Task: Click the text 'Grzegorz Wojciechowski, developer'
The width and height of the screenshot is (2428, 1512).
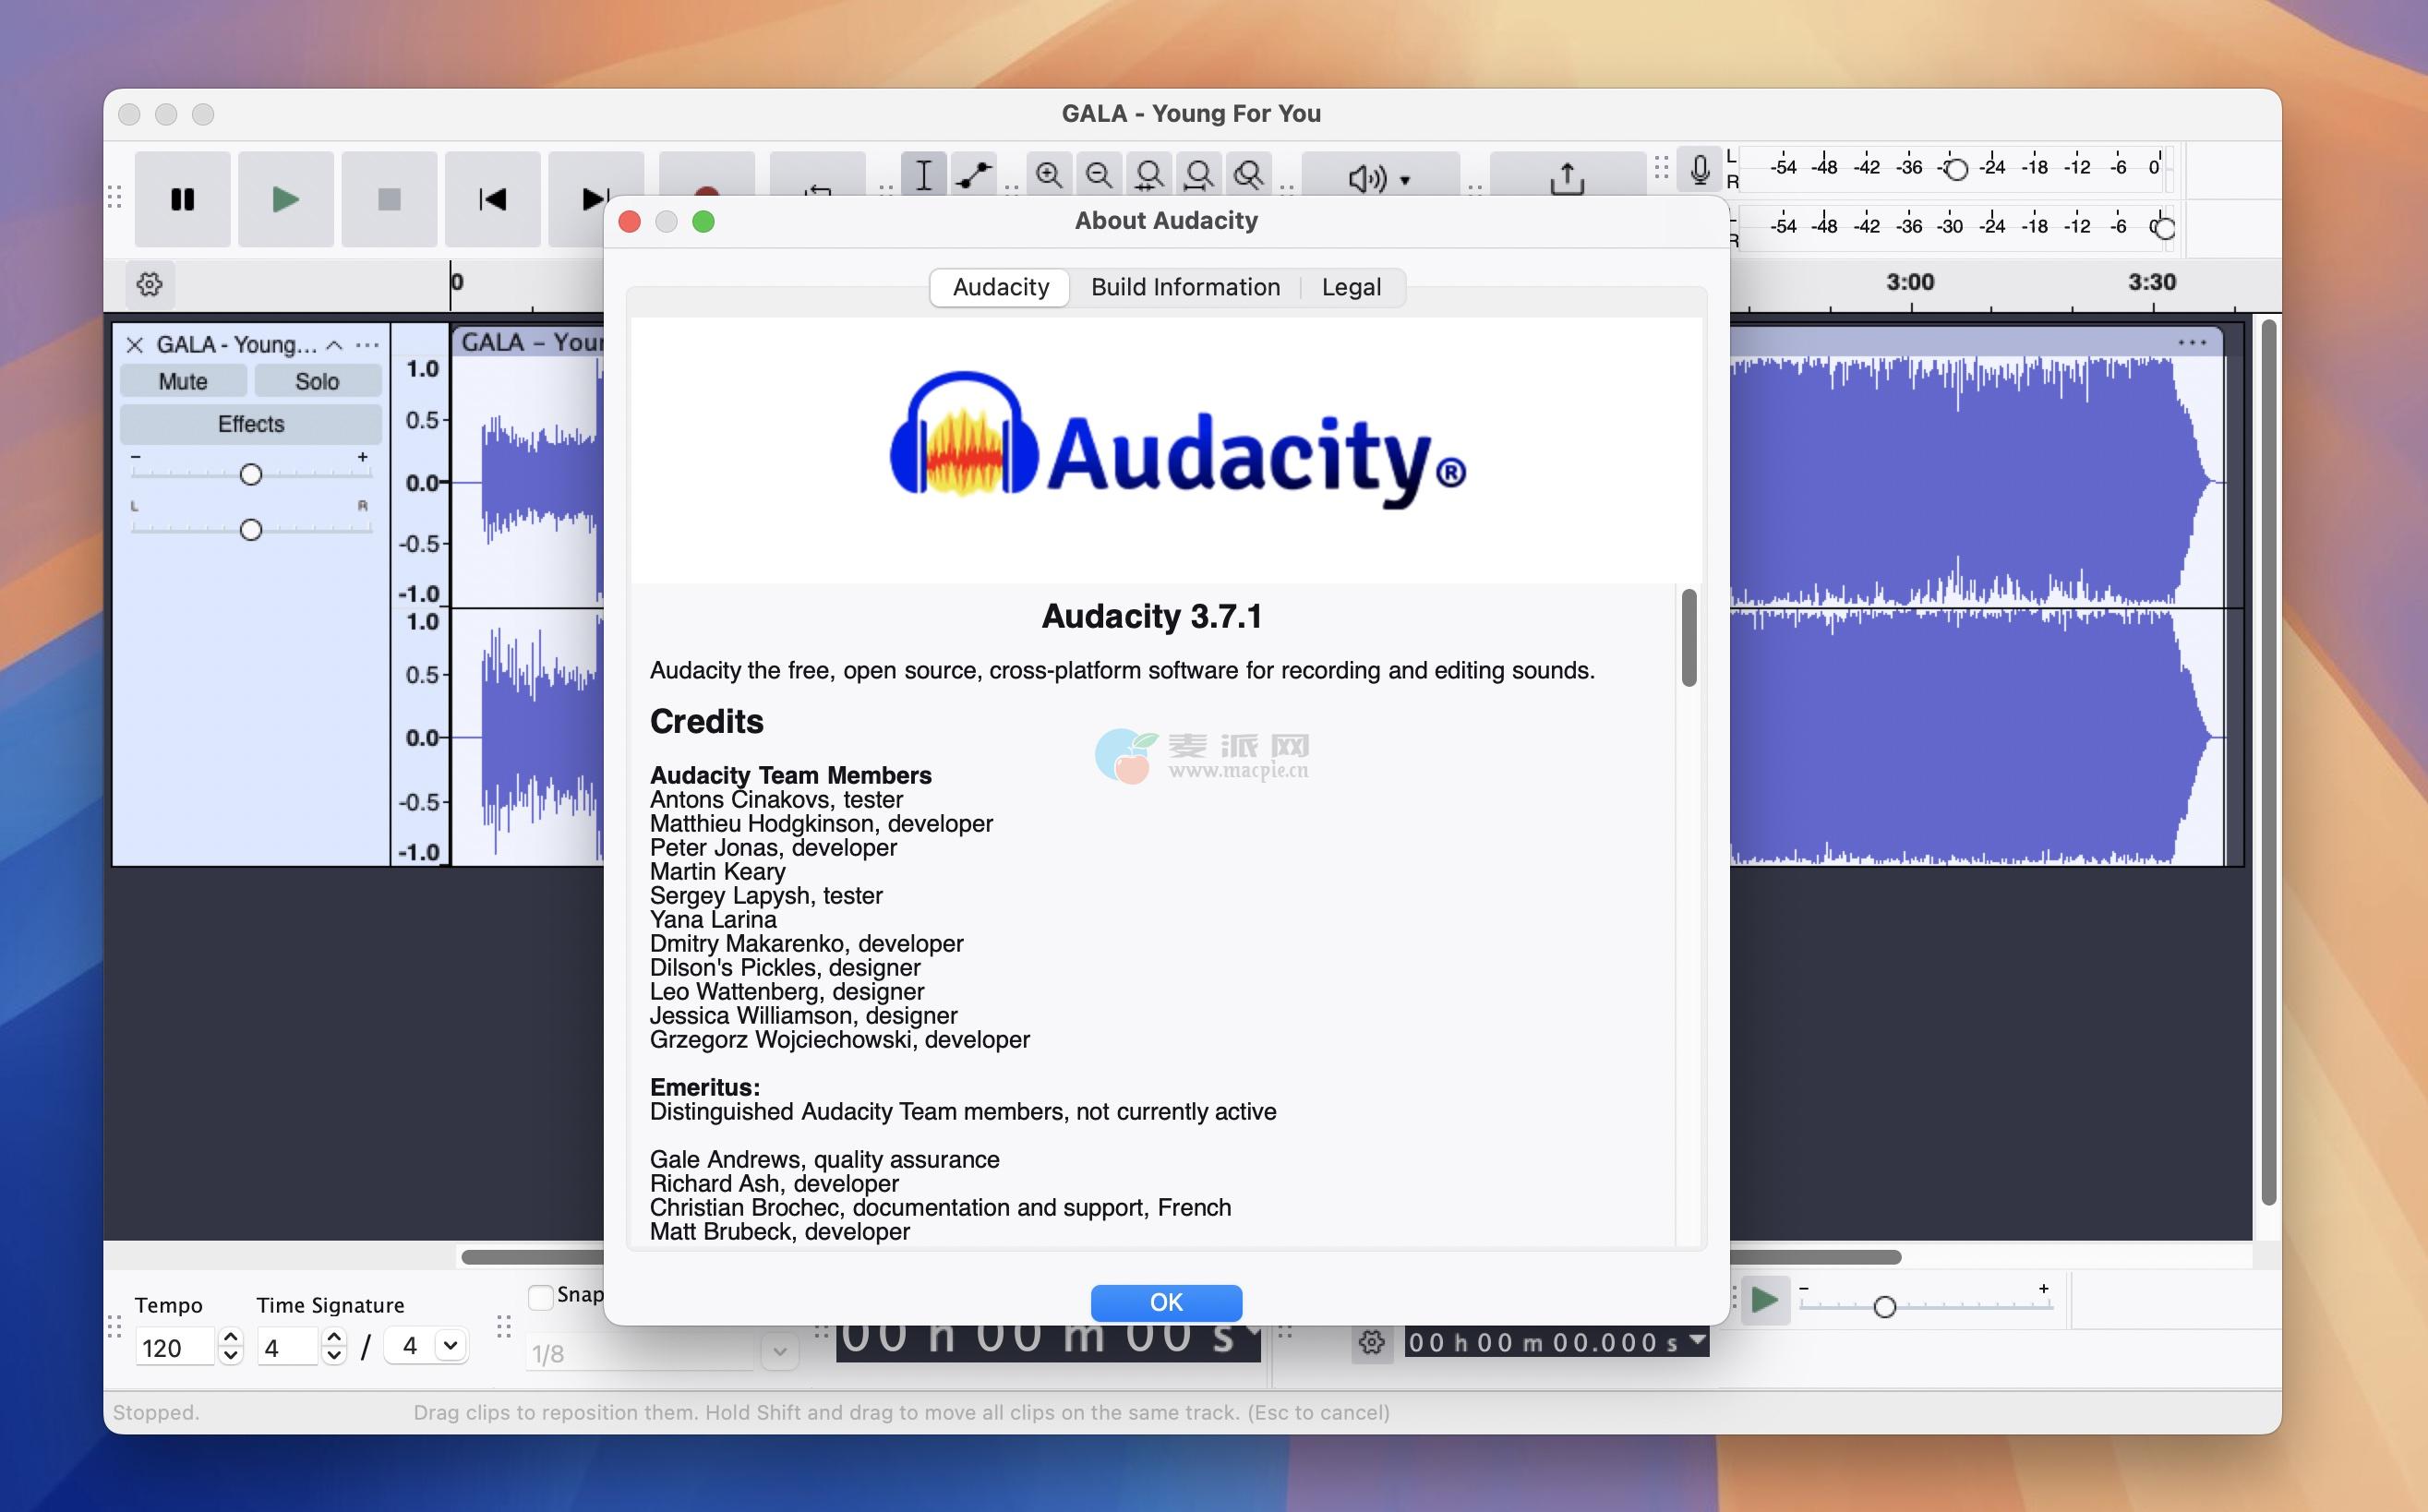Action: point(840,1039)
